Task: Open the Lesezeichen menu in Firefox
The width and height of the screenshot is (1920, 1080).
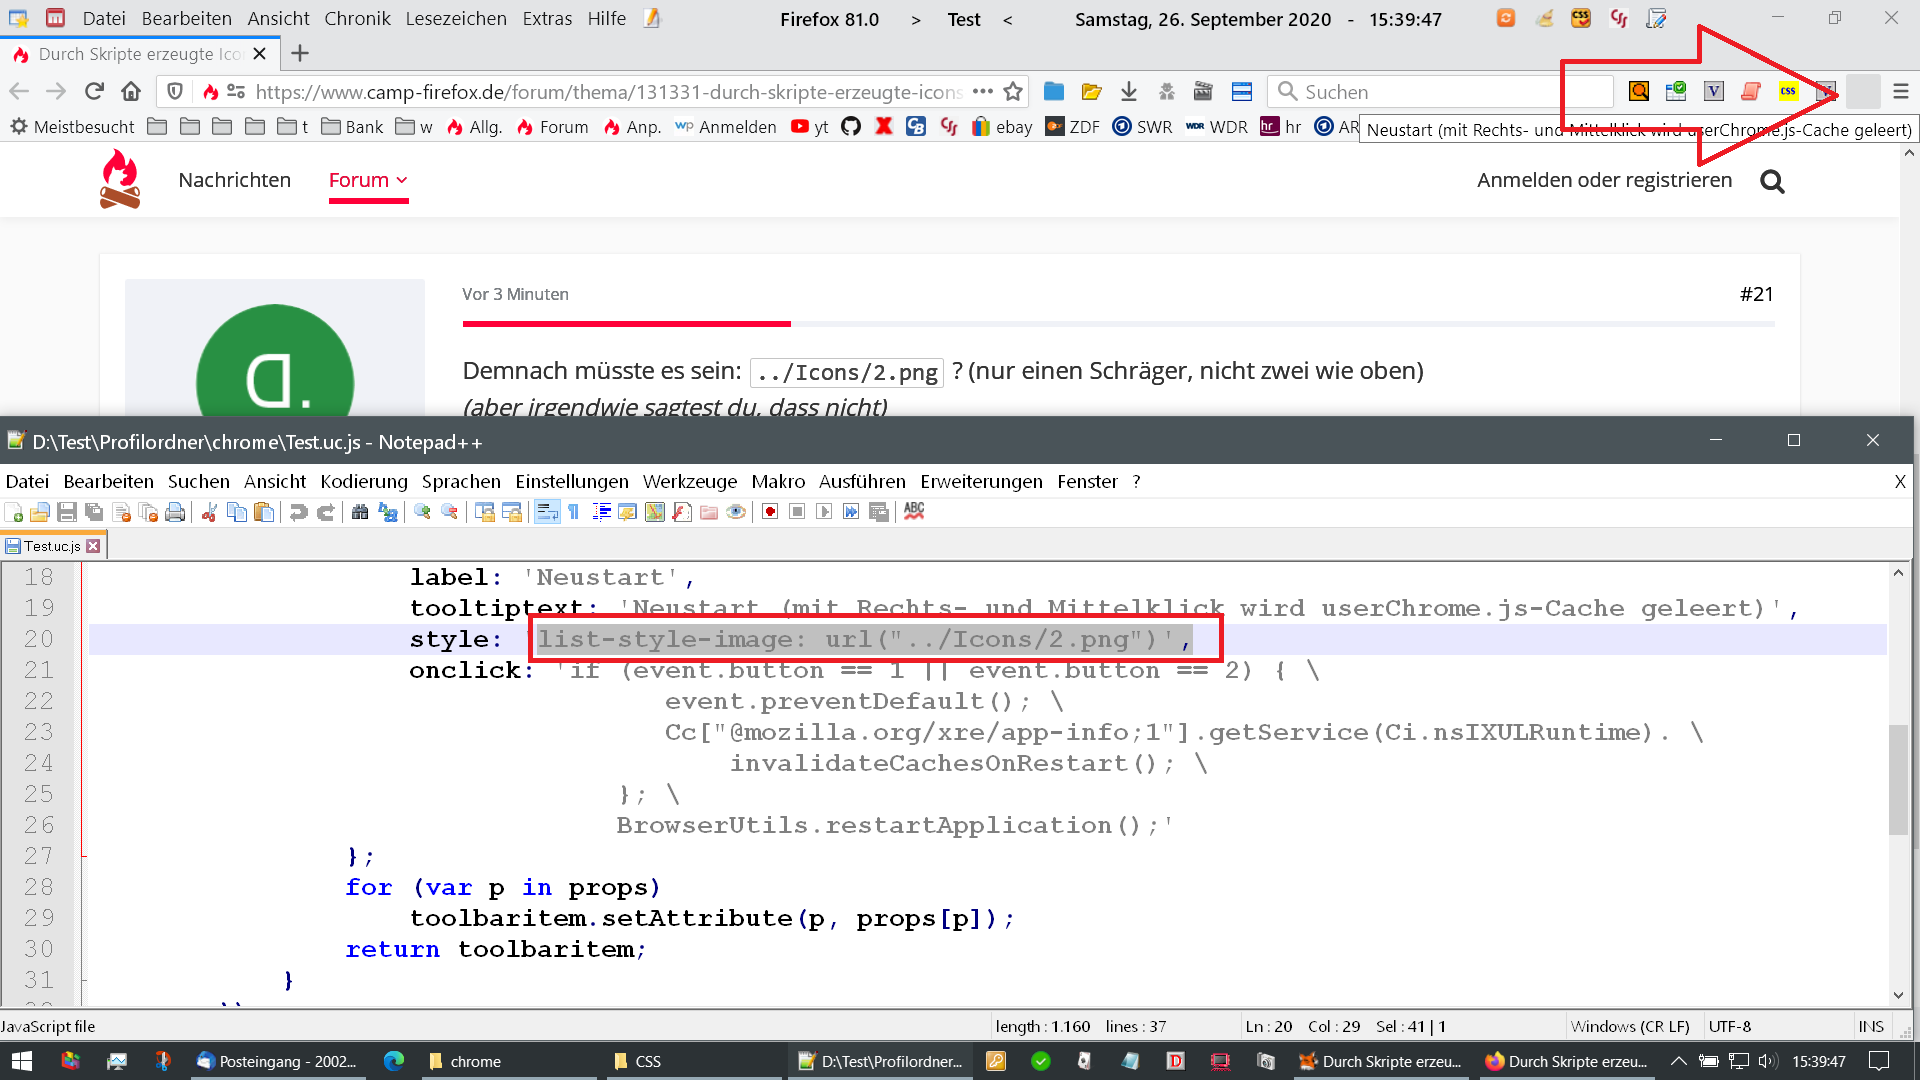Action: [456, 19]
